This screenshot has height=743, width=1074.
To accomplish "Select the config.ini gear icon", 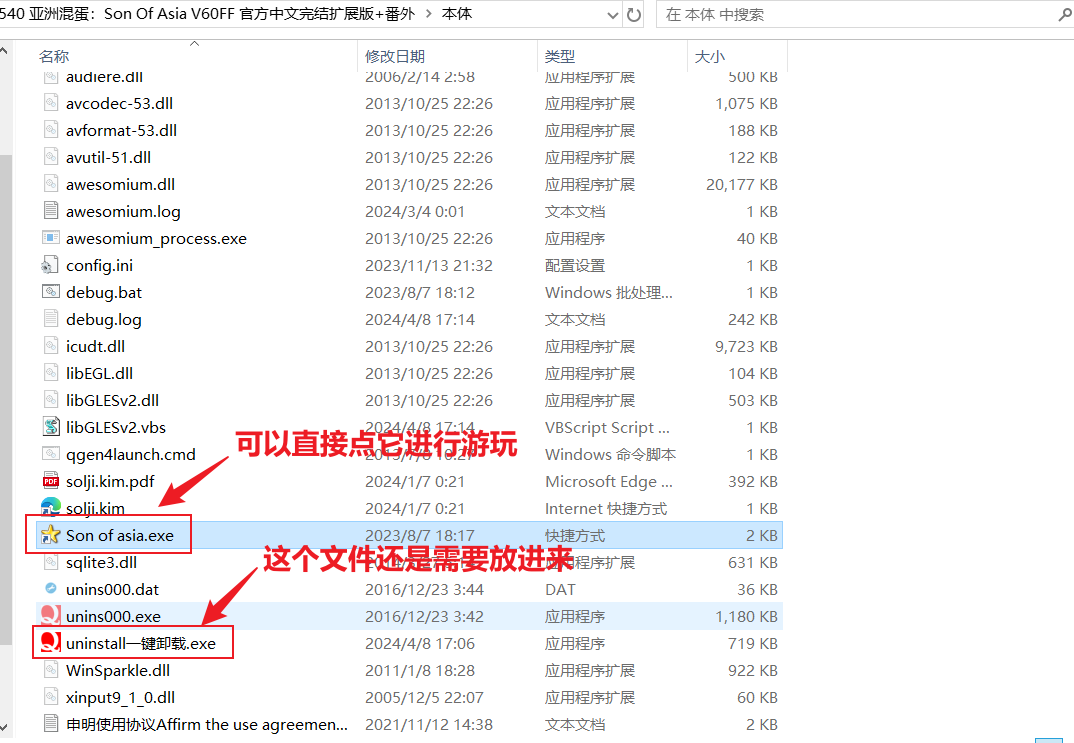I will (x=50, y=266).
